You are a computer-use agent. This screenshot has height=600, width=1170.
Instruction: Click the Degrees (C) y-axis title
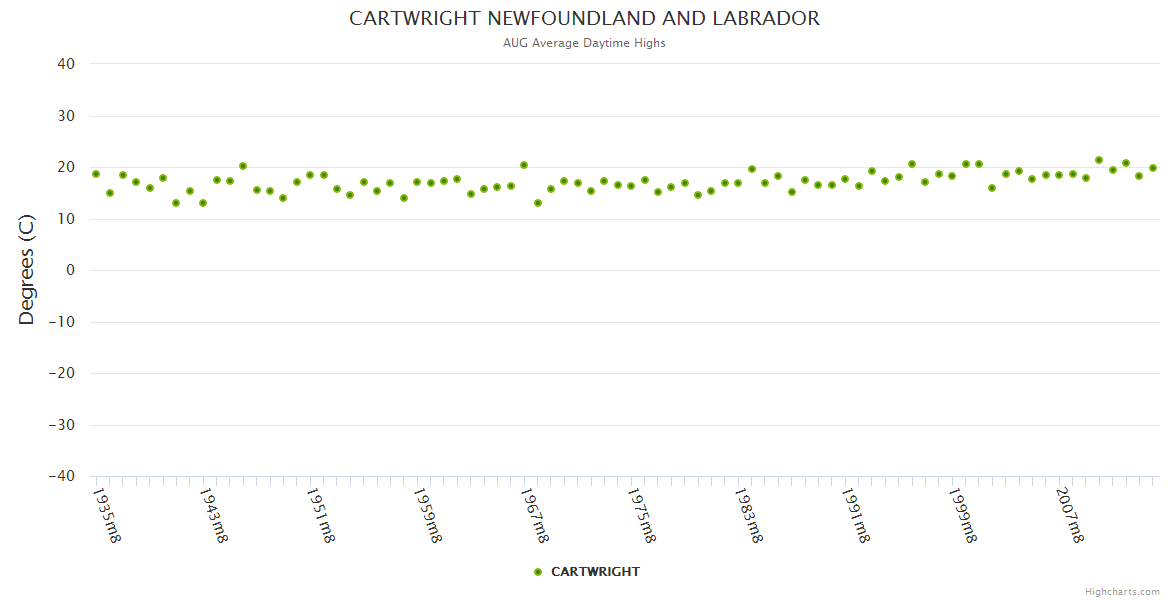[x=27, y=270]
